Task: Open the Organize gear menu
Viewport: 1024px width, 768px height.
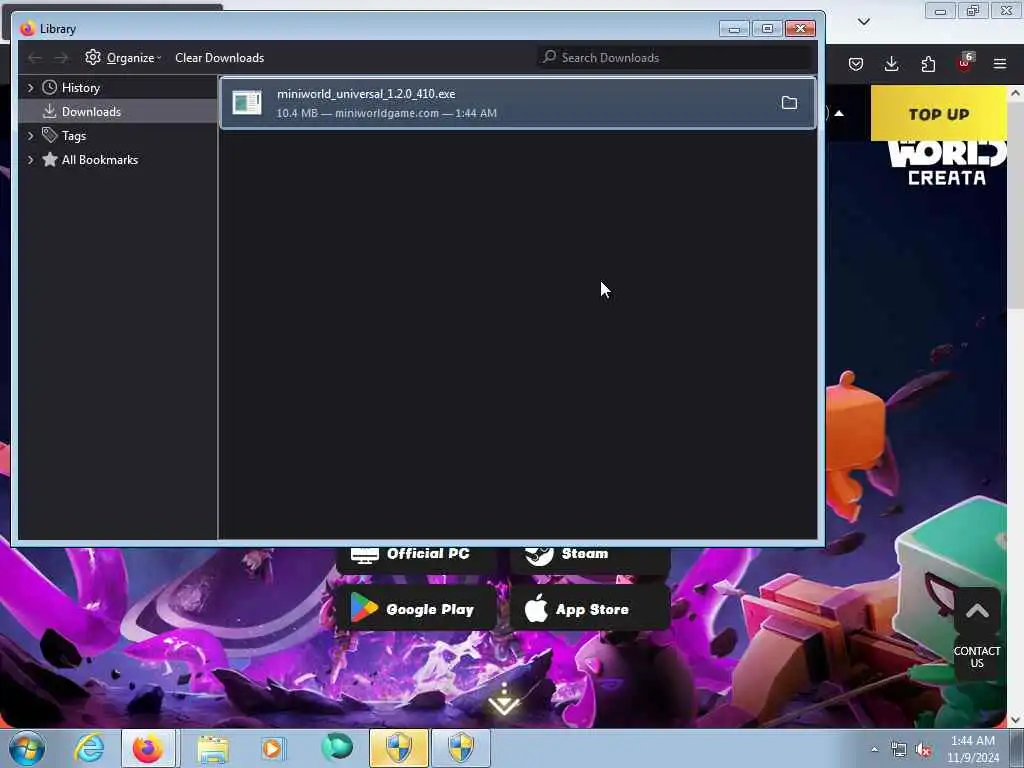Action: pos(123,57)
